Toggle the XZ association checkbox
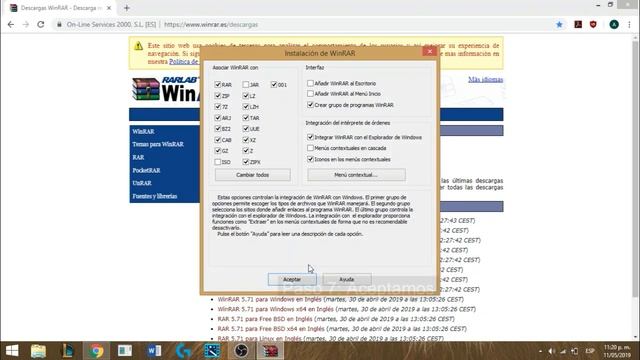Image resolution: width=640 pixels, height=360 pixels. coord(245,140)
